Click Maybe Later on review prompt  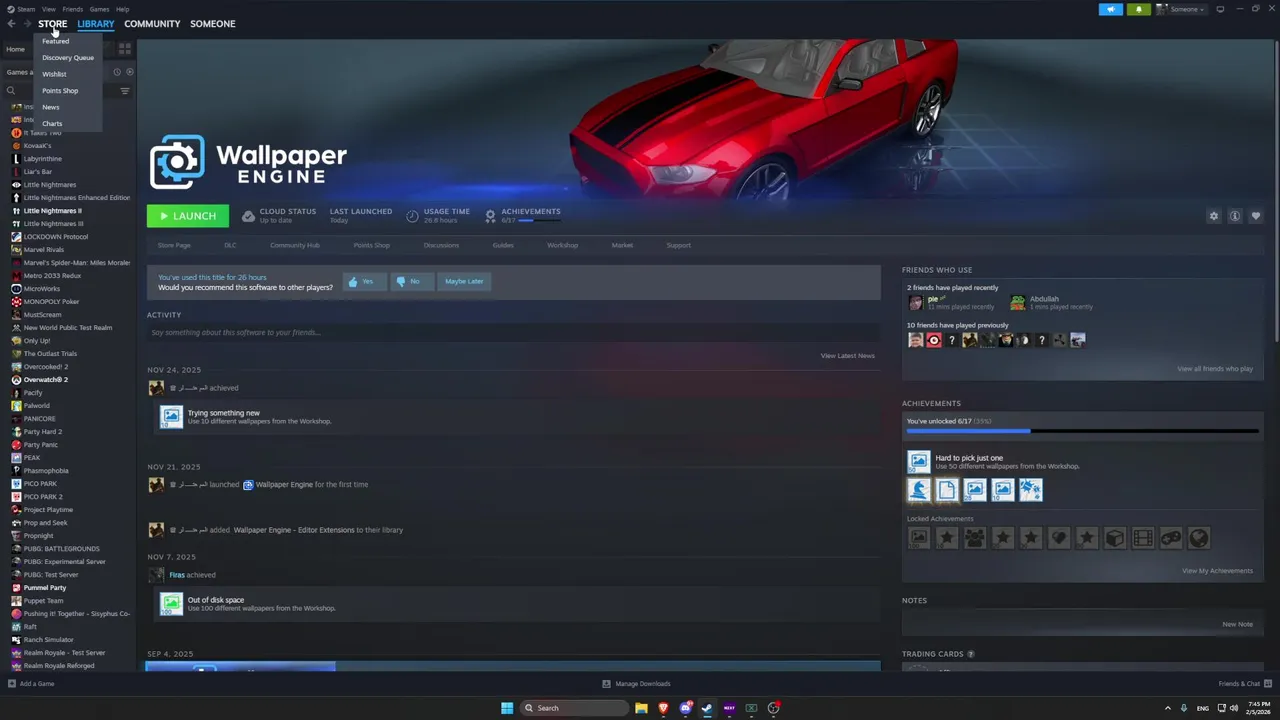coord(464,282)
